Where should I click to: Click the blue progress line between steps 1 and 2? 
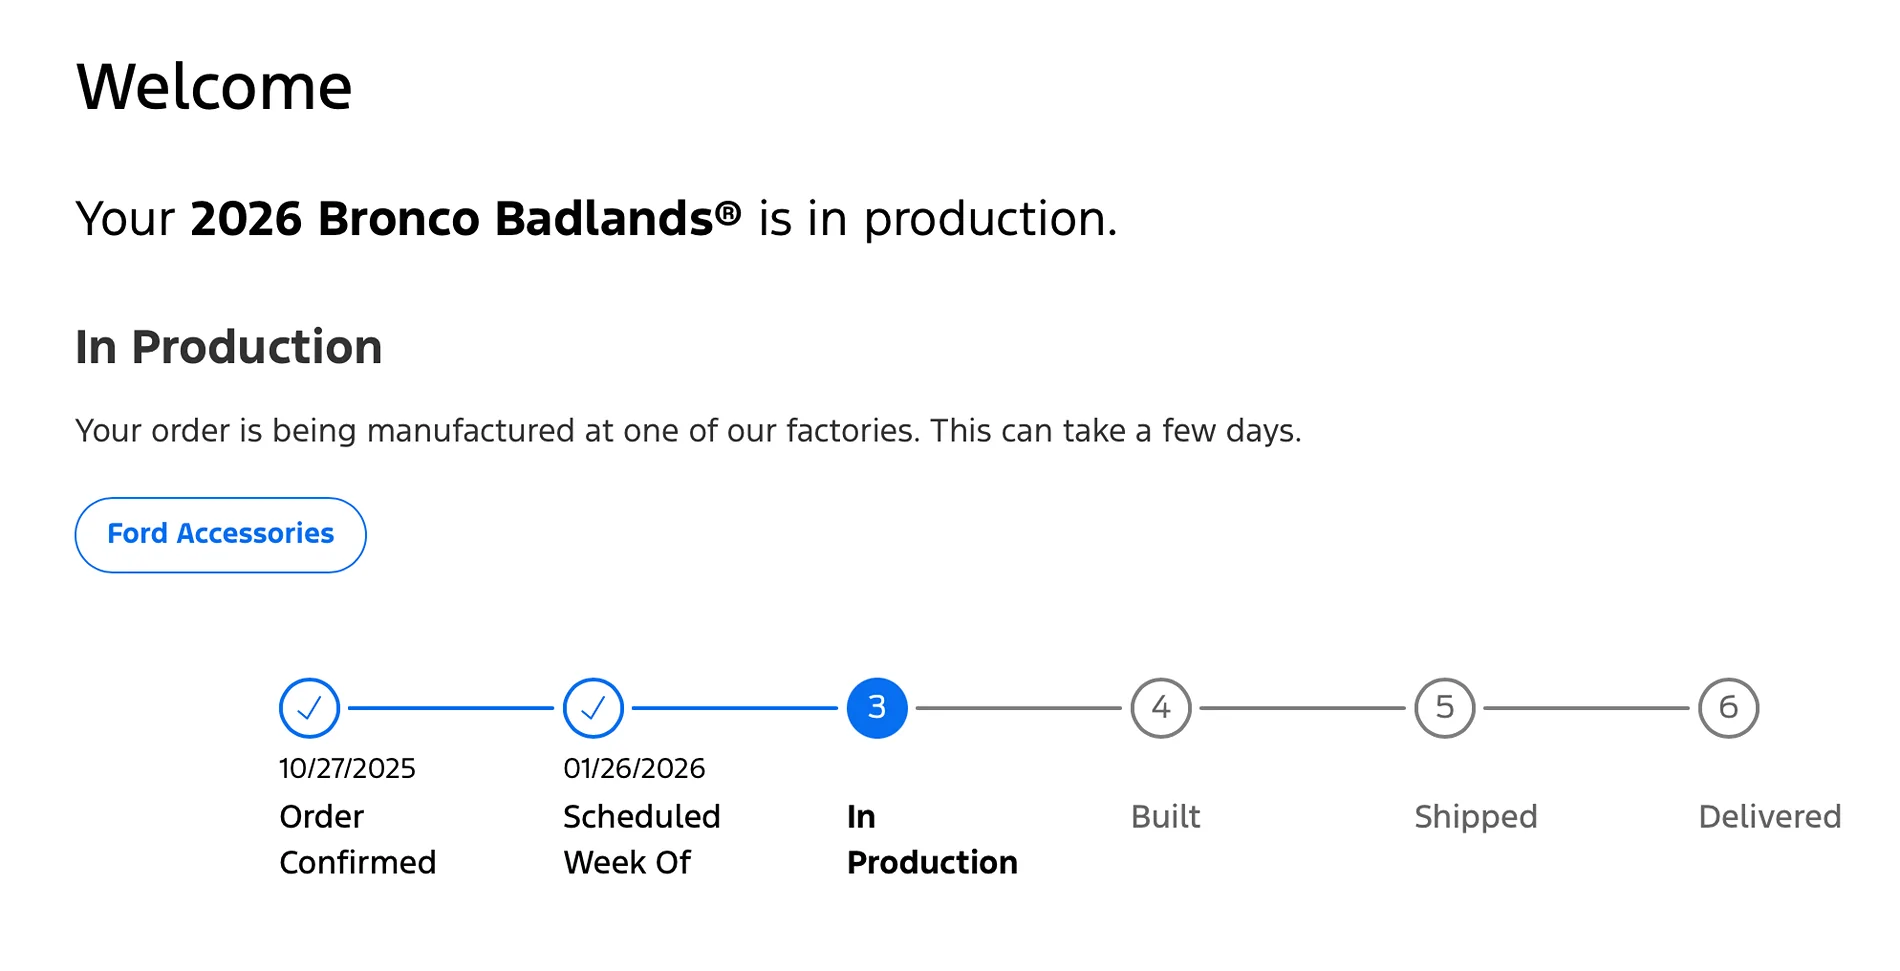pos(451,708)
